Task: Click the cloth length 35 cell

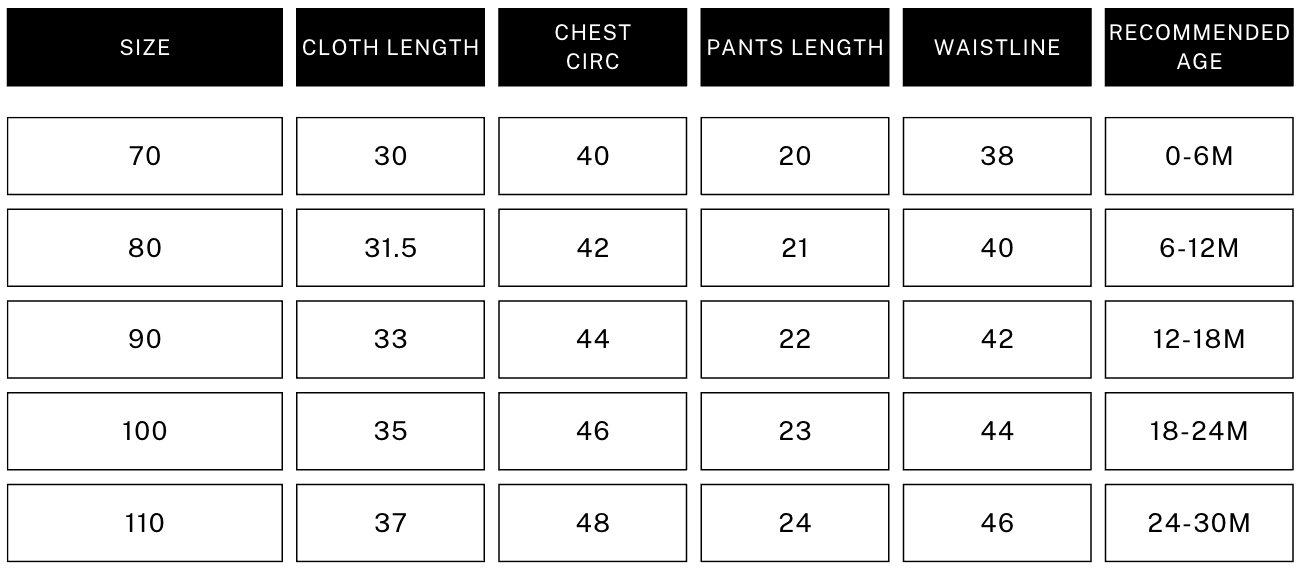Action: click(390, 431)
